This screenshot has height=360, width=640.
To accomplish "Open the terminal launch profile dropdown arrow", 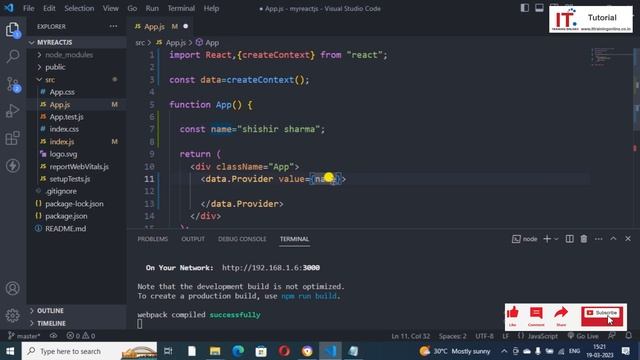I will click(x=556, y=239).
